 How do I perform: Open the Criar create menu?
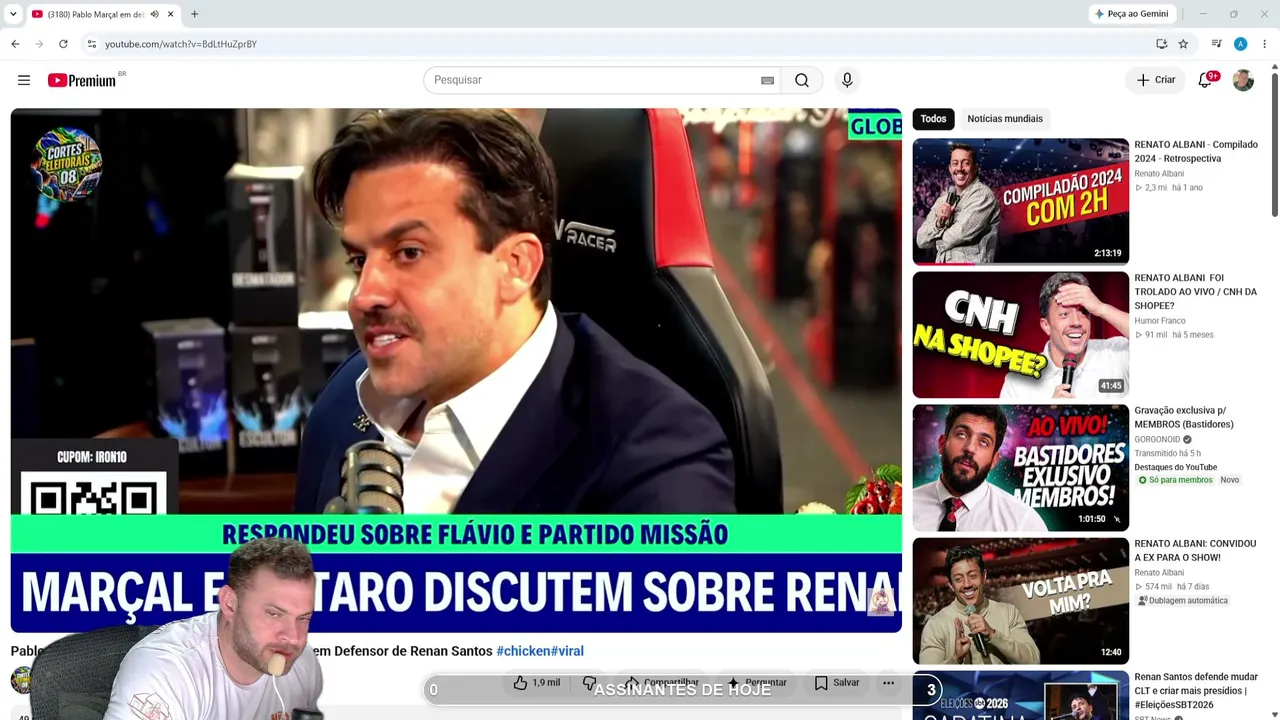1156,80
